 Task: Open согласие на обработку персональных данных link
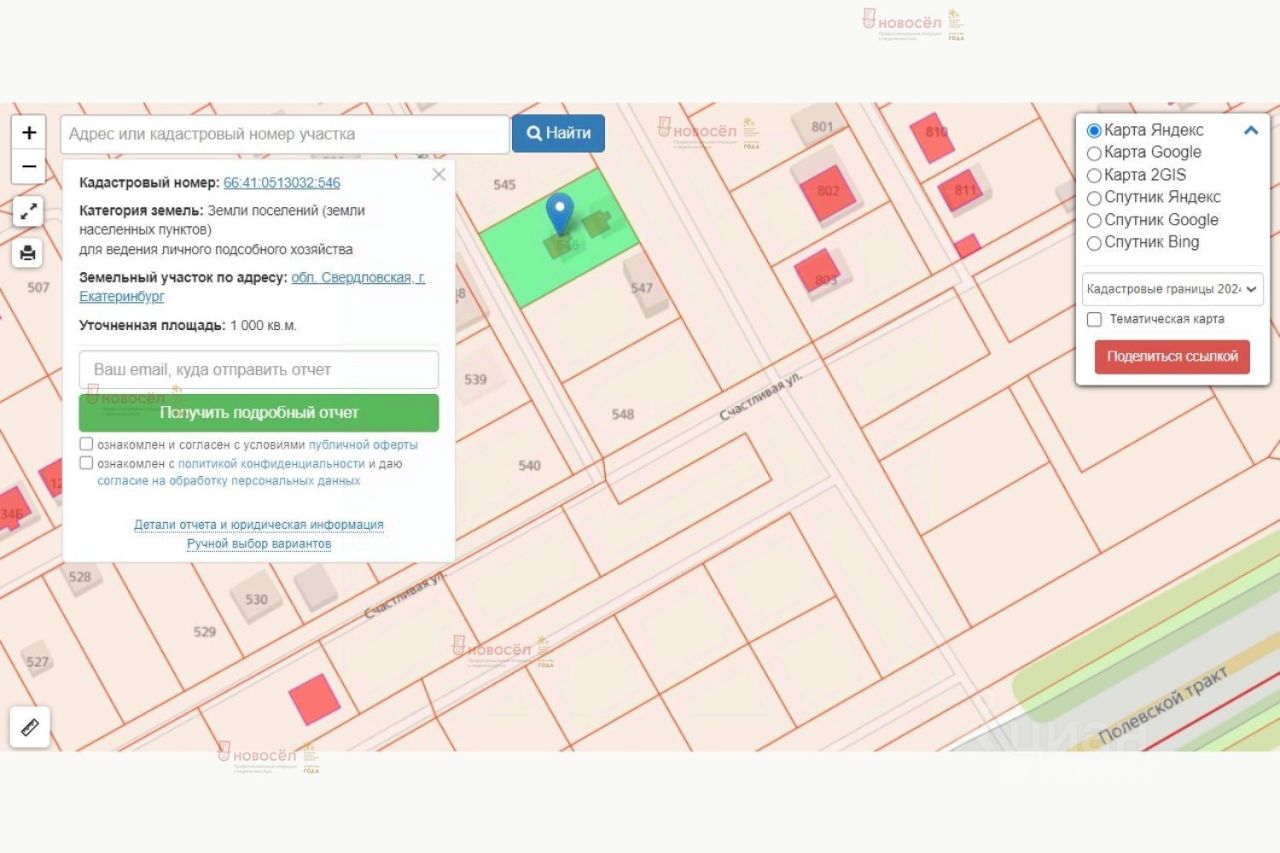pyautogui.click(x=229, y=481)
